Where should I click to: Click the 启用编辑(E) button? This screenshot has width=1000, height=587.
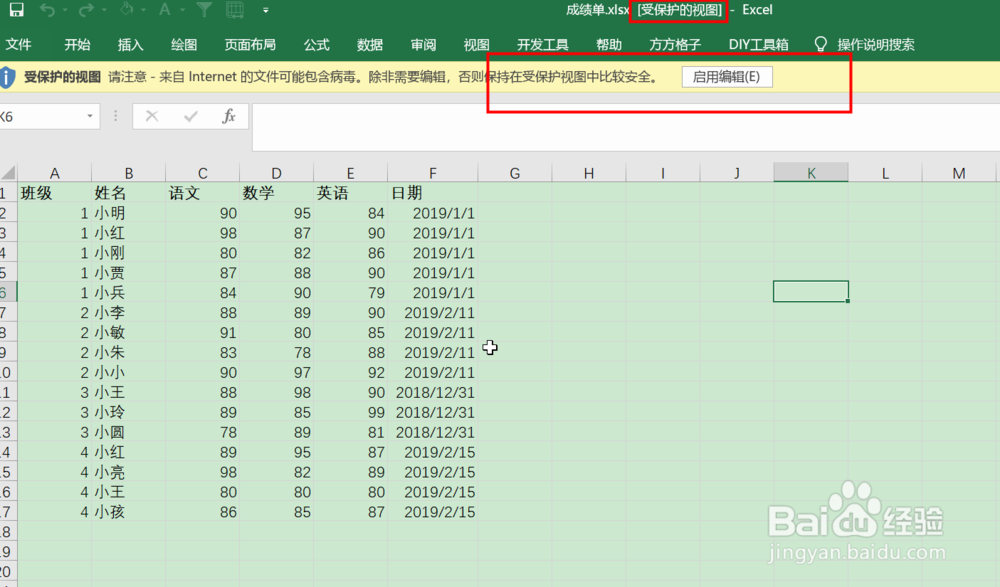[x=726, y=76]
